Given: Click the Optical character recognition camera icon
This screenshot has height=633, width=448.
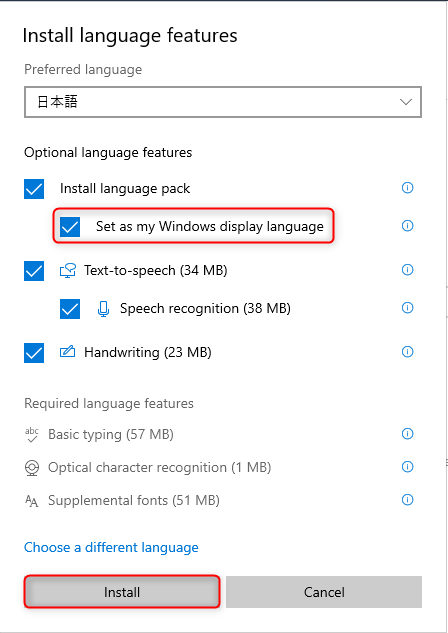Looking at the screenshot, I should pos(32,468).
